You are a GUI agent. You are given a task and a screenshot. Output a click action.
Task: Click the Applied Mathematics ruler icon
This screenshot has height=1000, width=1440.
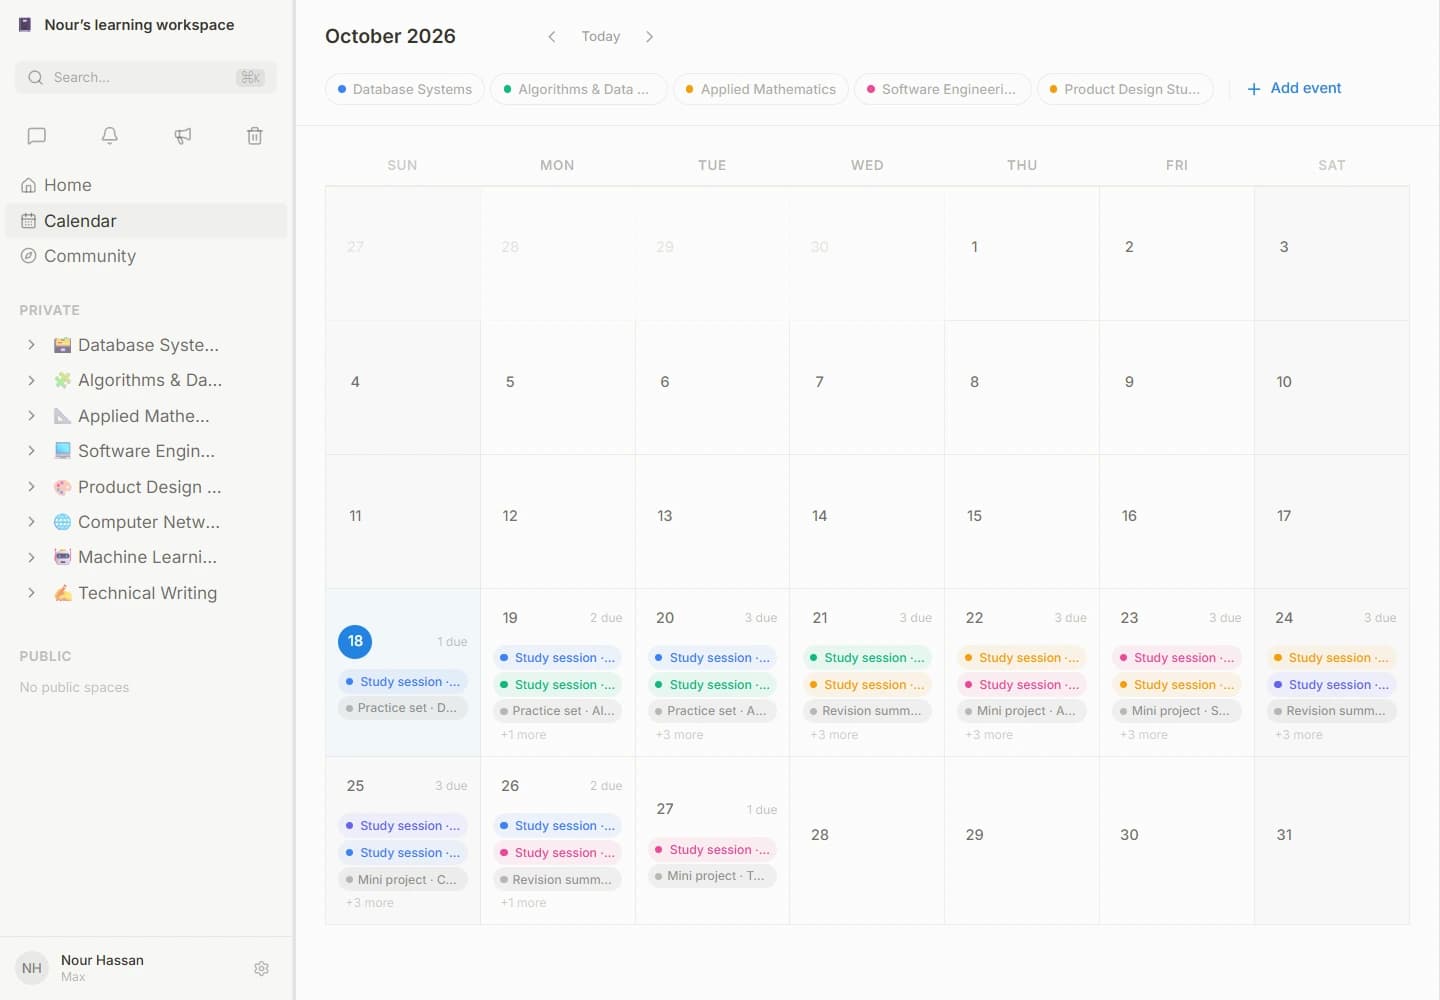62,416
